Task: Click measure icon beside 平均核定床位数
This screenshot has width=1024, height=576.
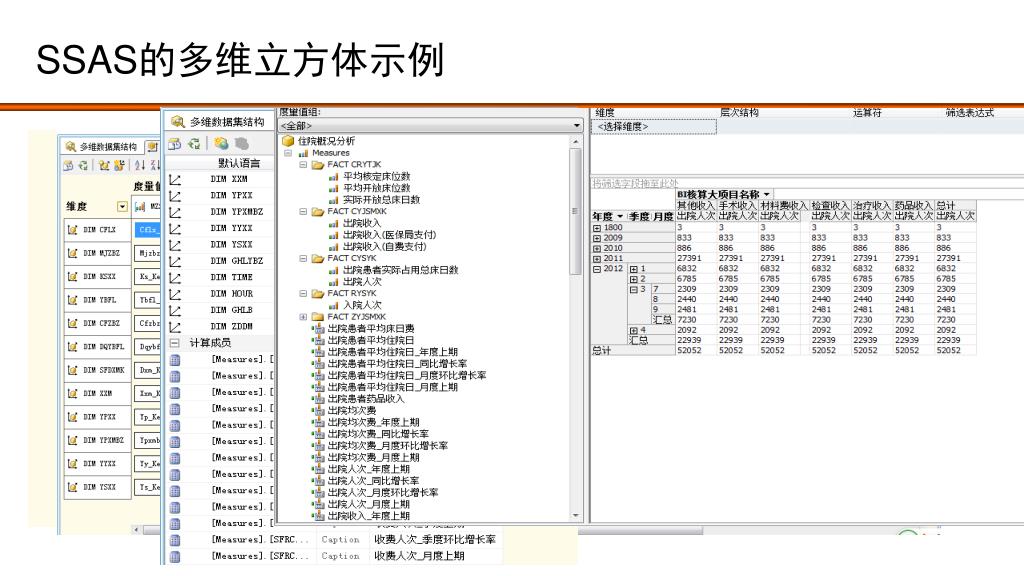Action: click(x=334, y=177)
